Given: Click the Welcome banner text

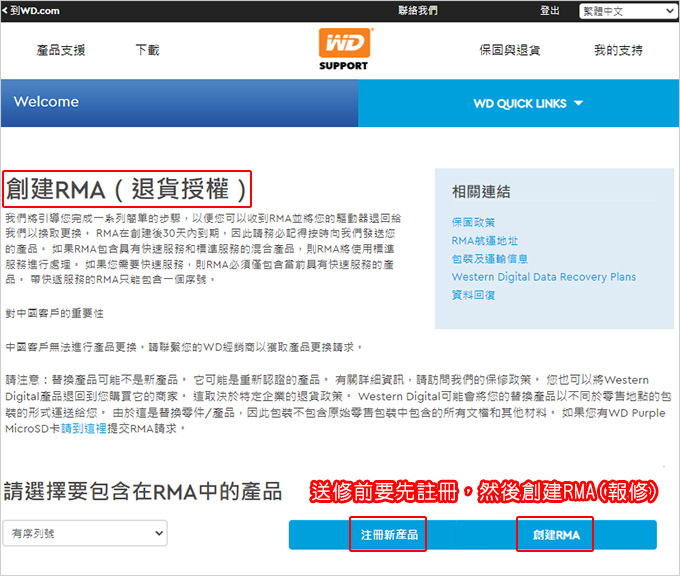Looking at the screenshot, I should [46, 101].
